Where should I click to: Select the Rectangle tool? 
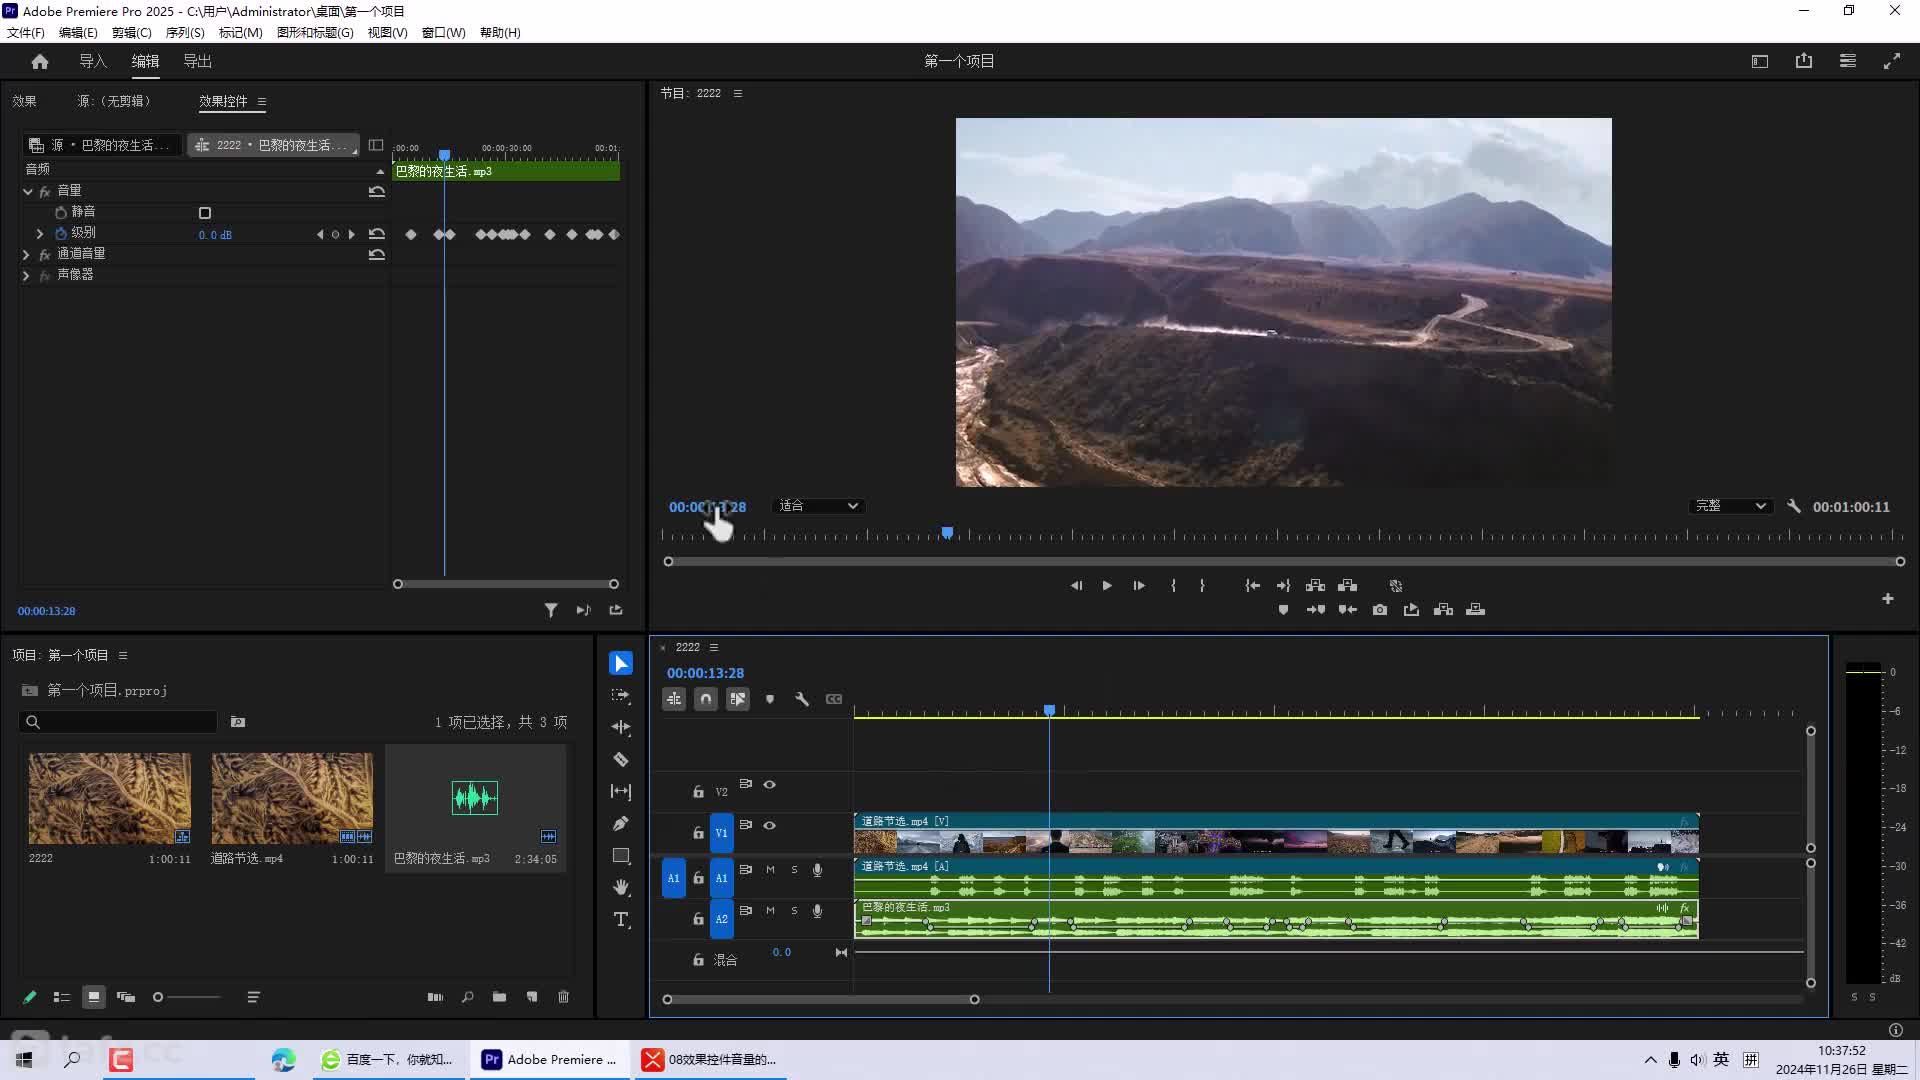point(620,855)
